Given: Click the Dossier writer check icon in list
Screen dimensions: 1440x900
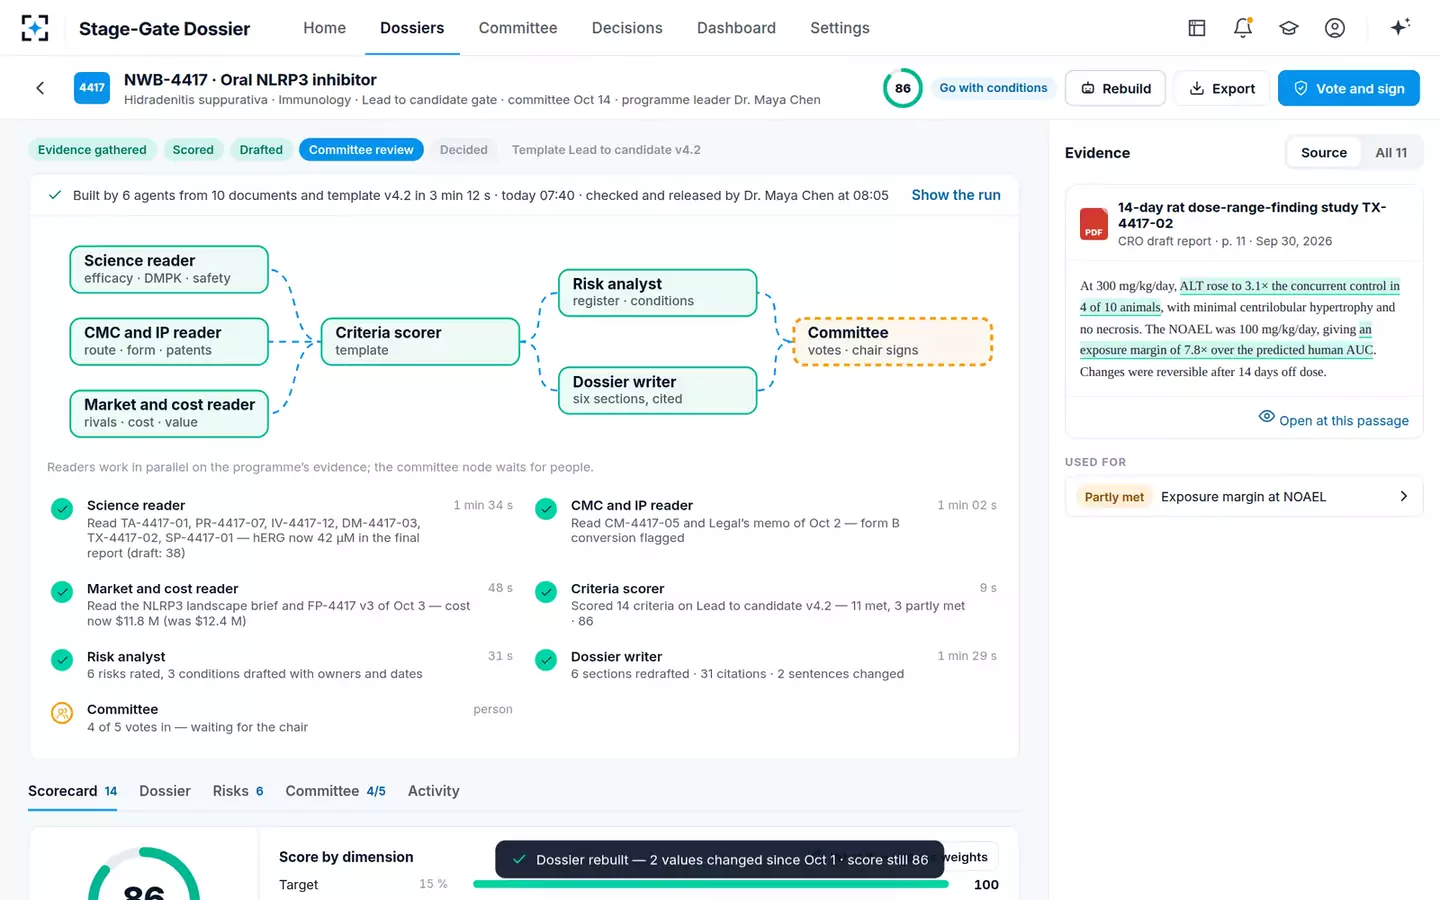Looking at the screenshot, I should (546, 660).
